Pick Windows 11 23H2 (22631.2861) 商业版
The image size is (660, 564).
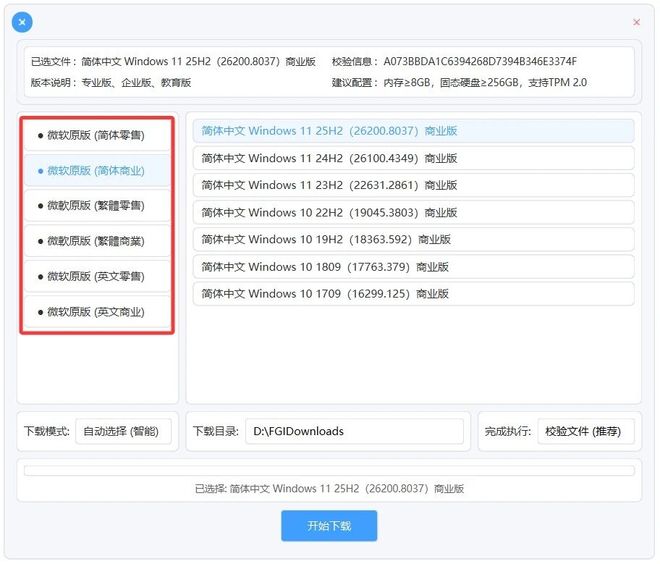413,185
